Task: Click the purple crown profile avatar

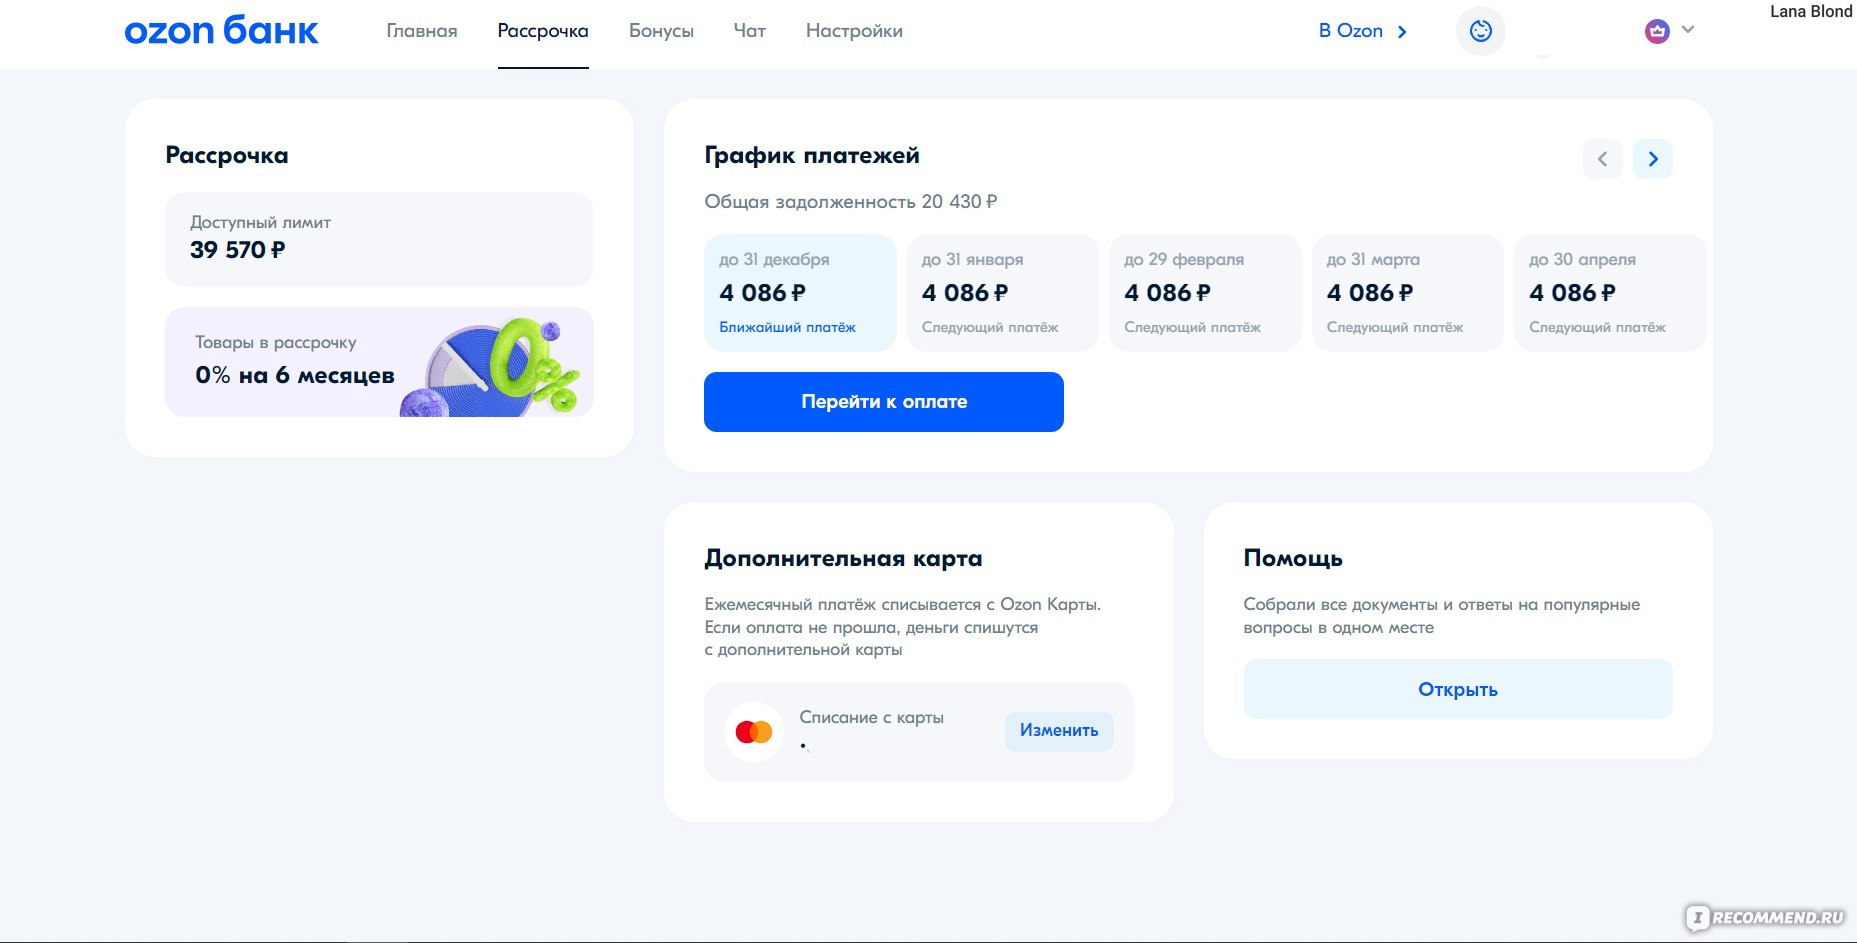Action: click(1657, 31)
